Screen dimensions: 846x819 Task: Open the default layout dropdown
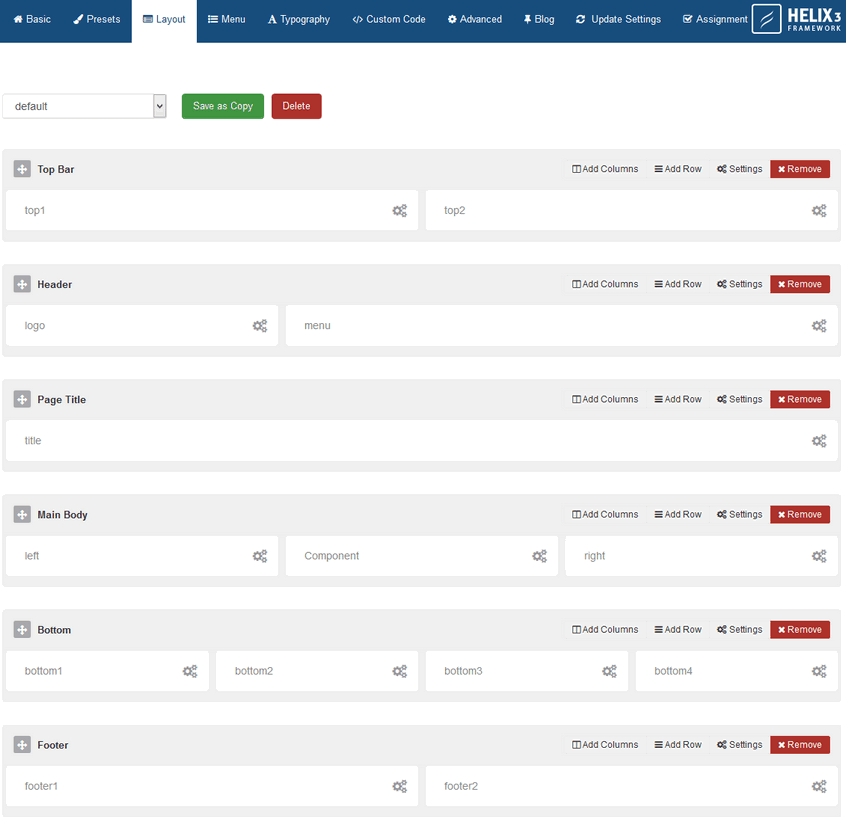[x=84, y=106]
